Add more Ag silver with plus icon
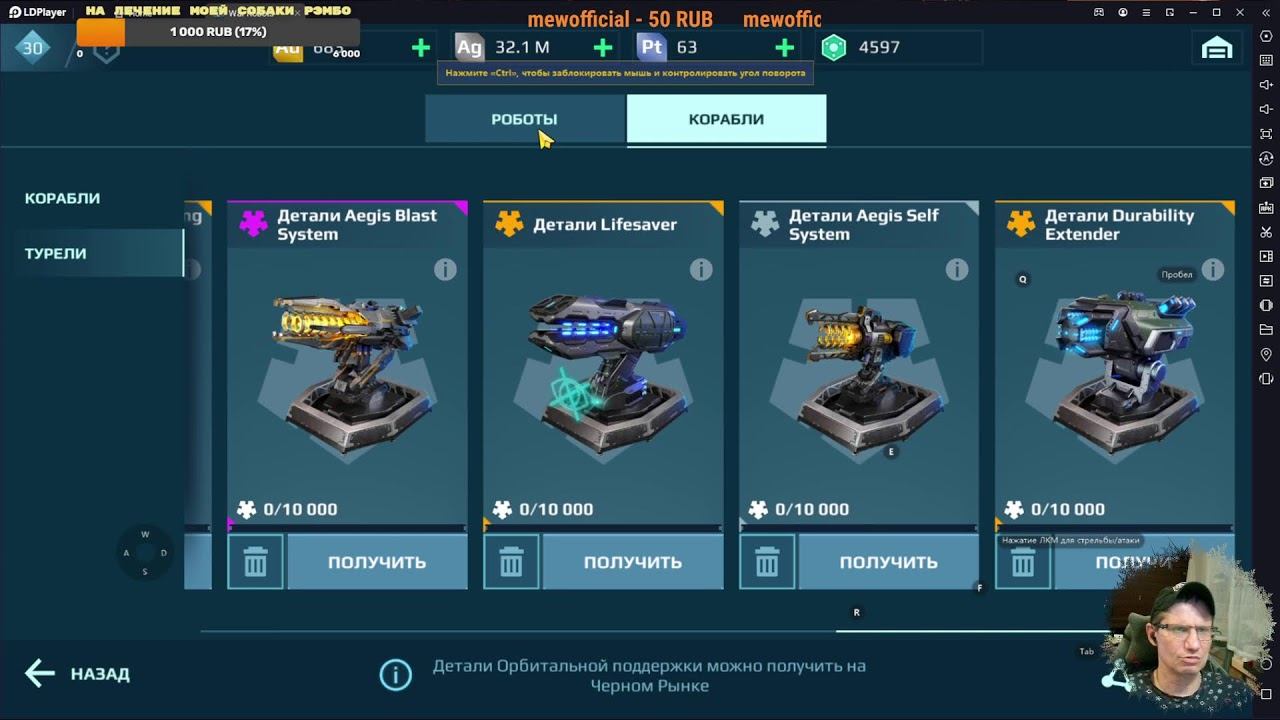The image size is (1280, 720). tap(603, 47)
